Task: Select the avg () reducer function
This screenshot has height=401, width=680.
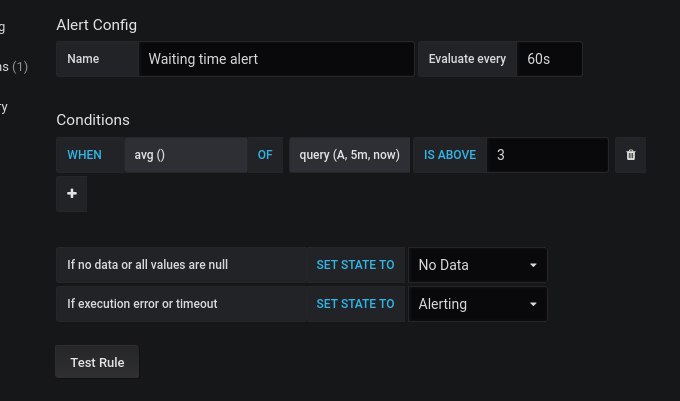Action: click(186, 155)
